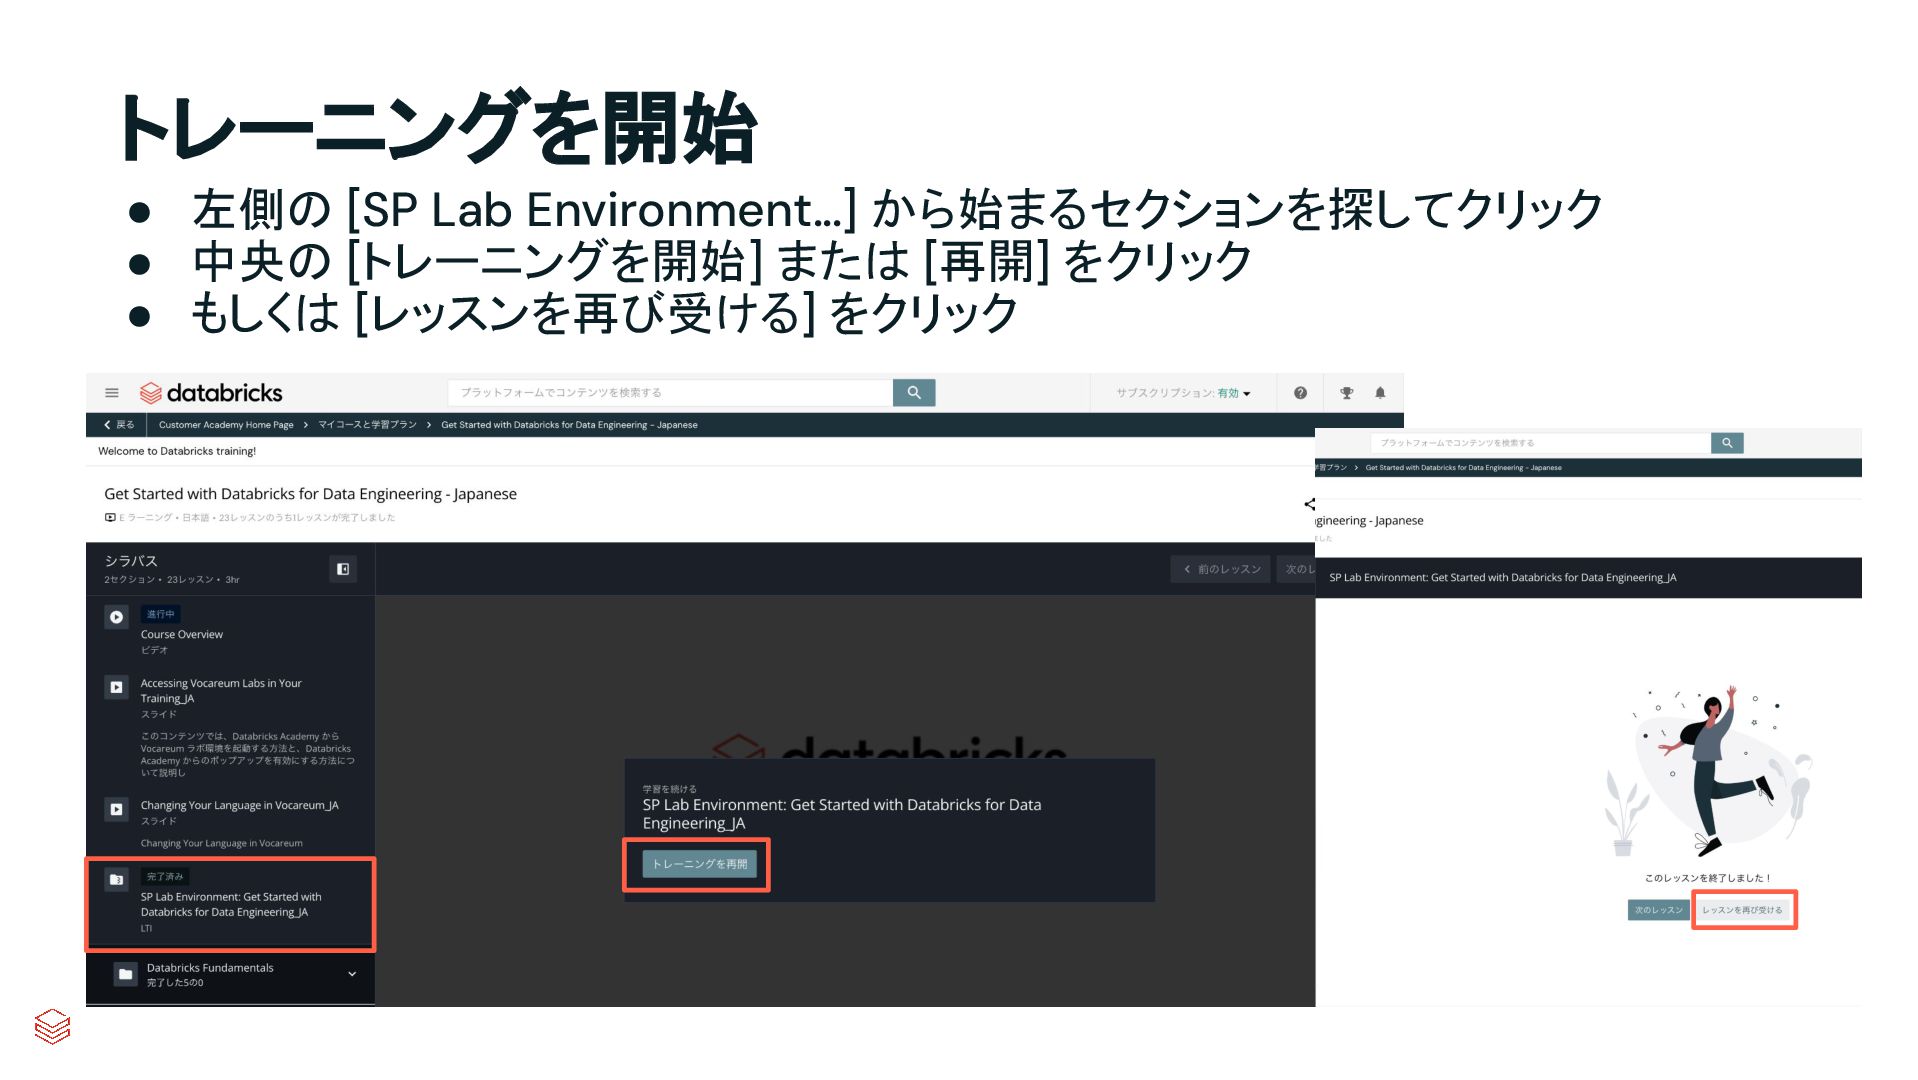Open the trophy achievements icon

(x=1347, y=393)
